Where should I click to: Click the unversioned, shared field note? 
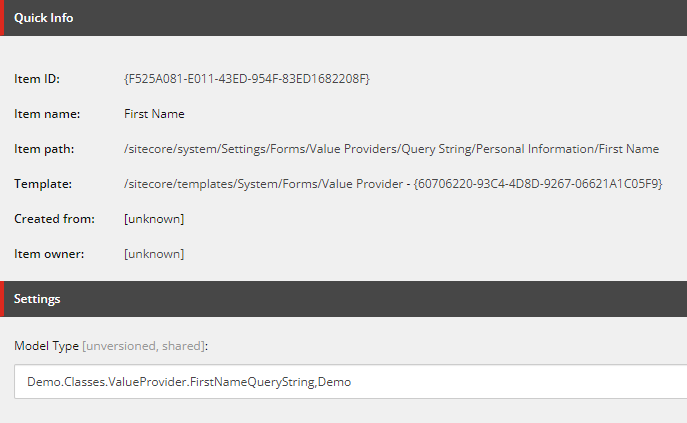(144, 345)
